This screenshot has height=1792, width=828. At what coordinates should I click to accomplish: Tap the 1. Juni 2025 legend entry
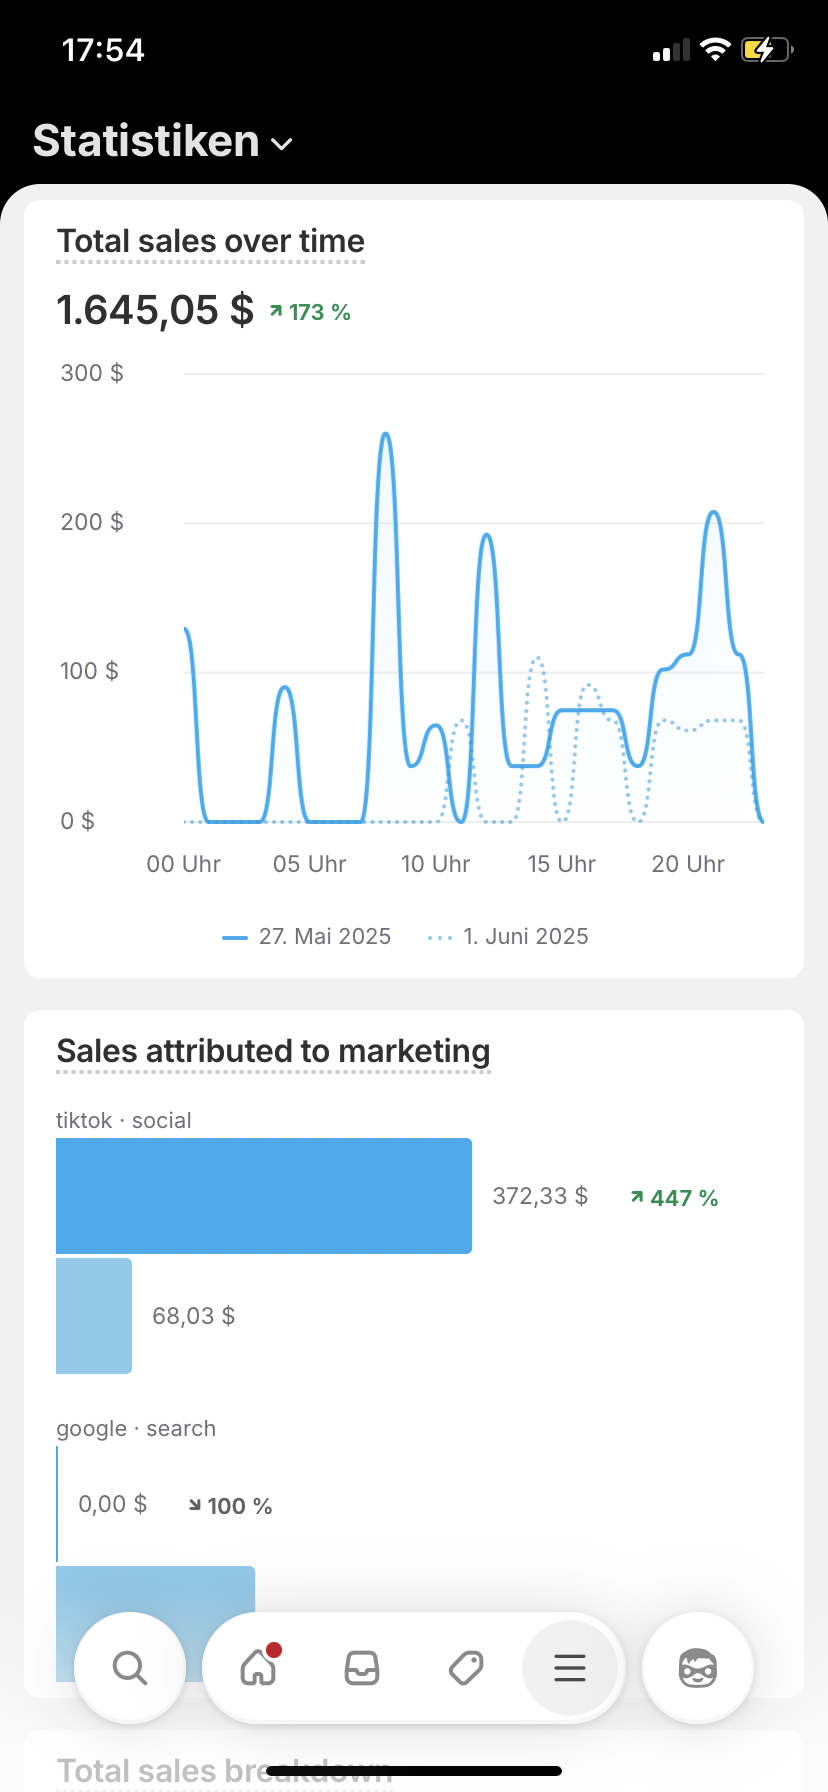(509, 937)
